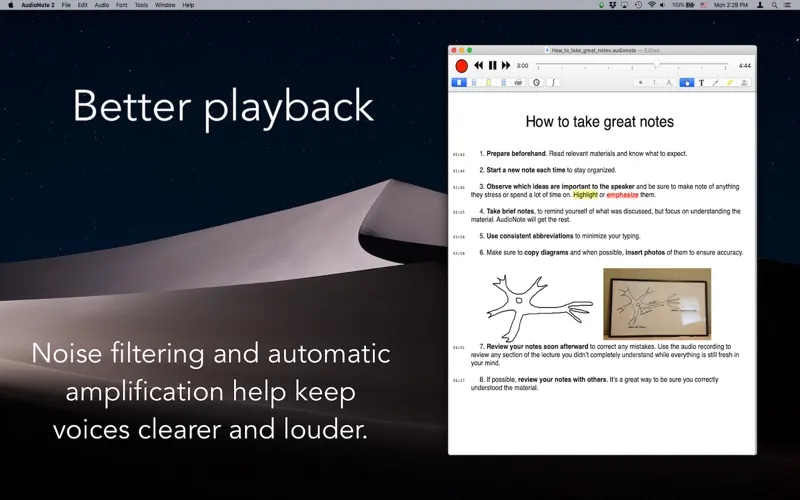The width and height of the screenshot is (800, 500).
Task: Click the bold text copy diagrams
Action: (546, 253)
